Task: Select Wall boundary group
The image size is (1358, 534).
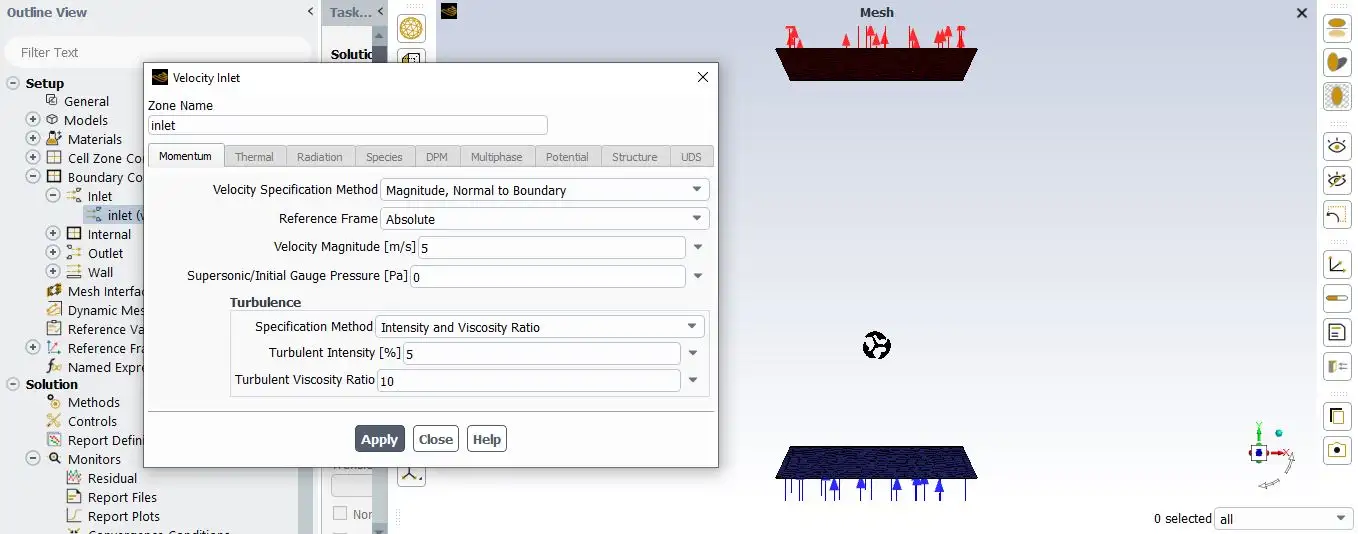Action: coord(100,272)
